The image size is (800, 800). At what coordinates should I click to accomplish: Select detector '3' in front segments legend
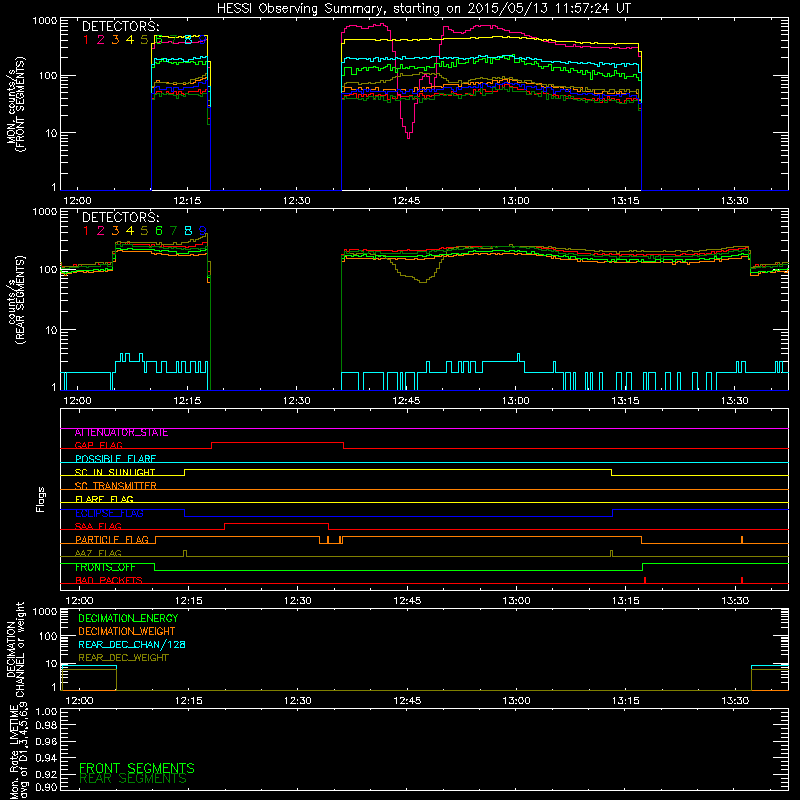pos(115,40)
